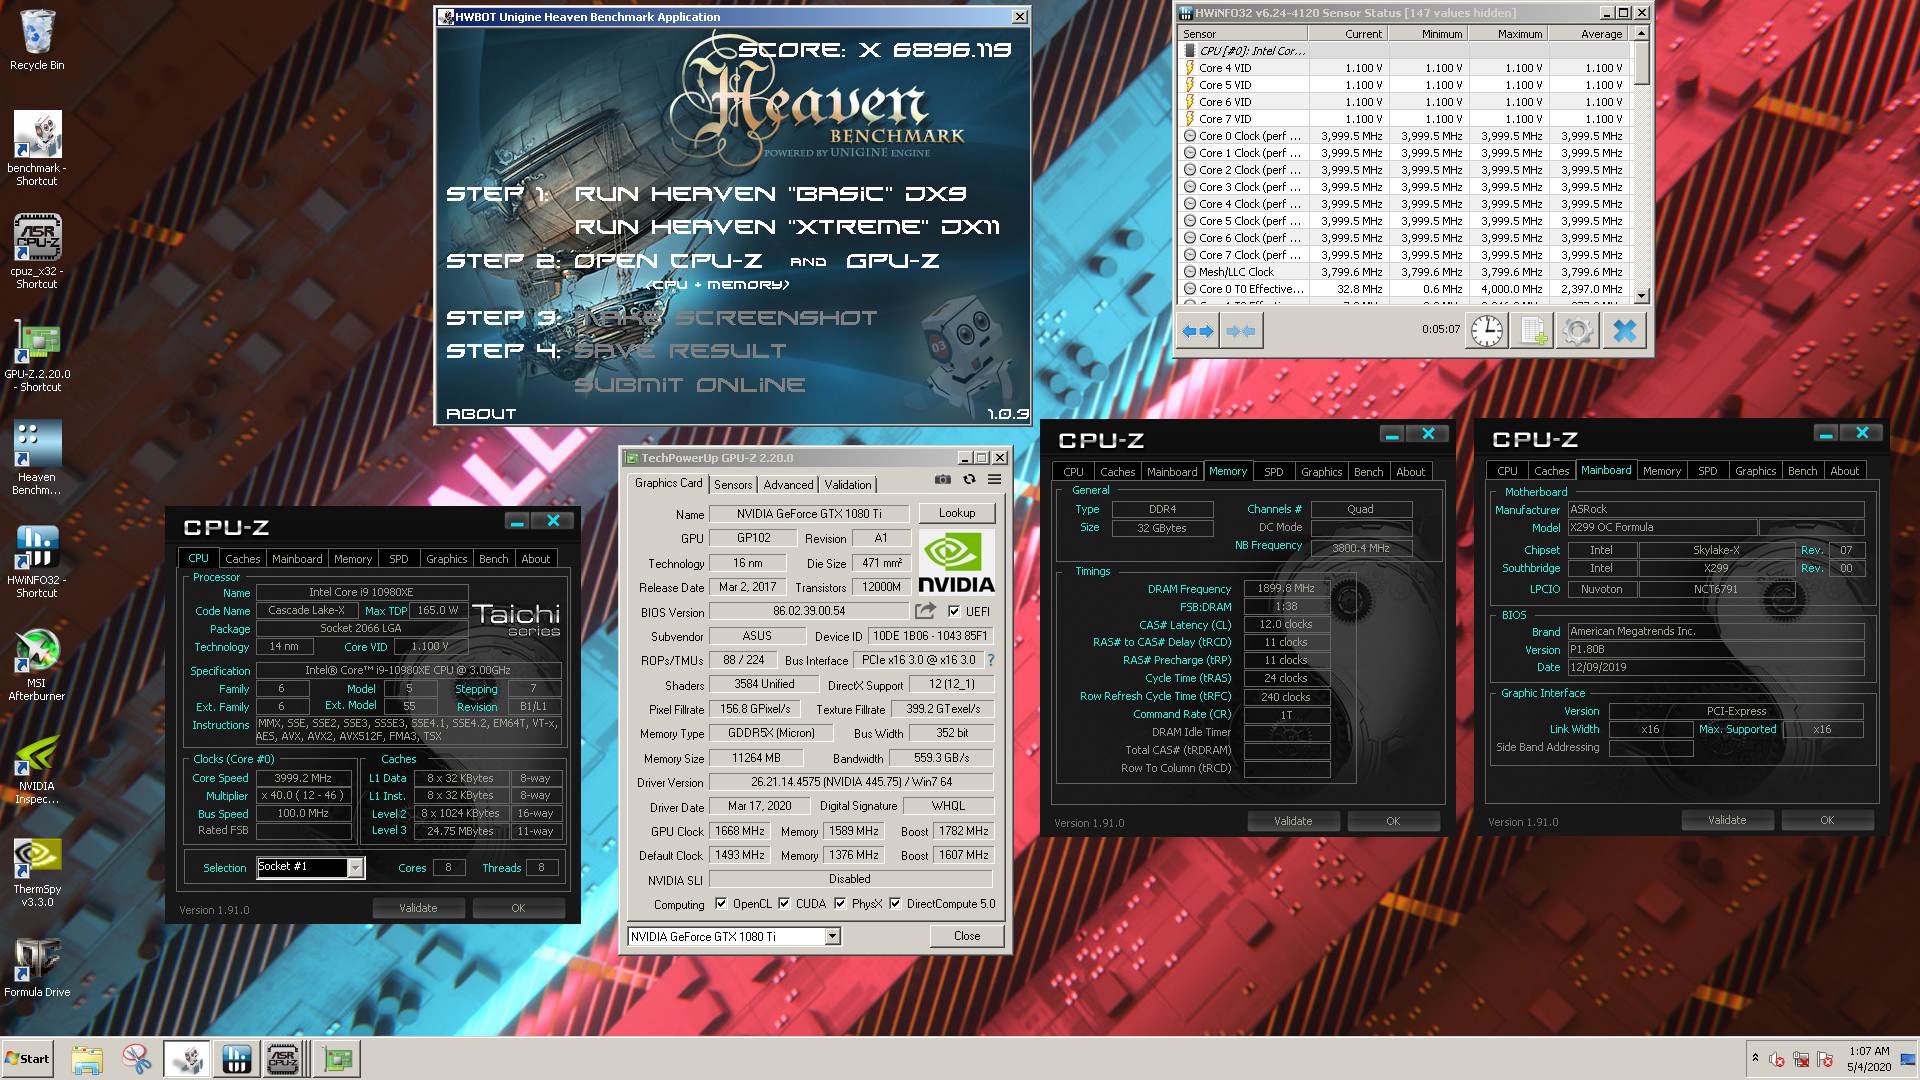Toggle the UEFI checkbox in GPU-Z
This screenshot has width=1920, height=1080.
954,612
